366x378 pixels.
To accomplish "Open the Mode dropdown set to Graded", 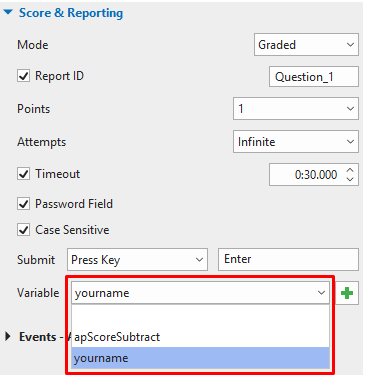I will point(306,44).
